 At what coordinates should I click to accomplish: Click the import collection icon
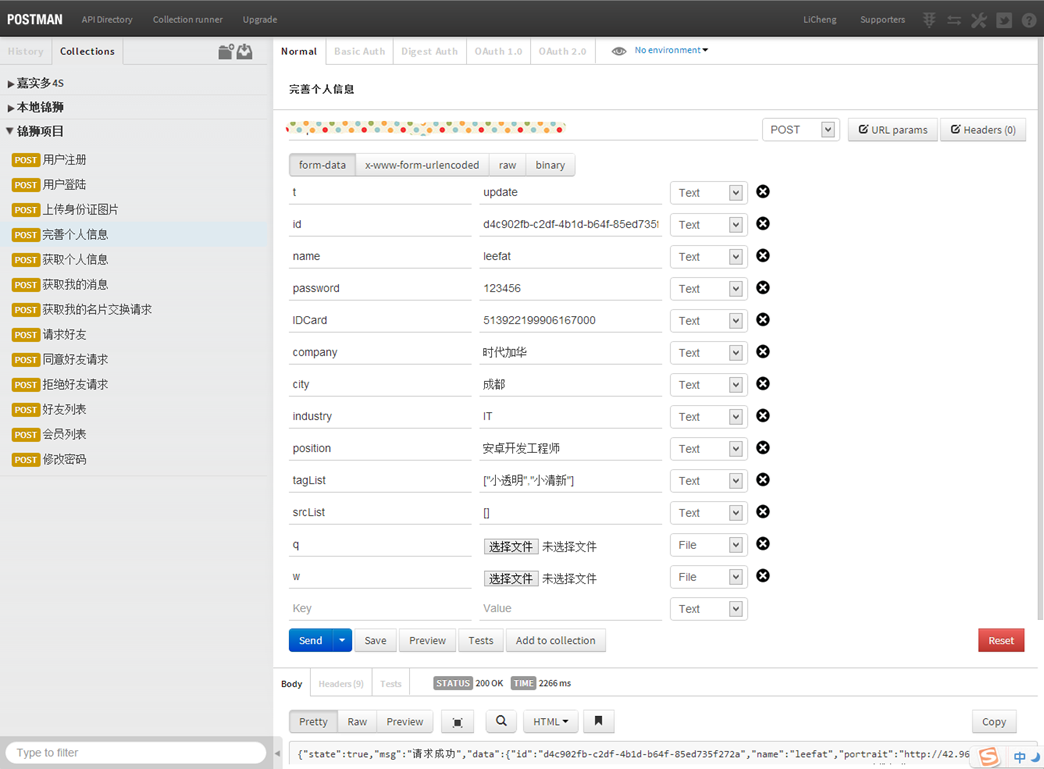click(x=245, y=52)
